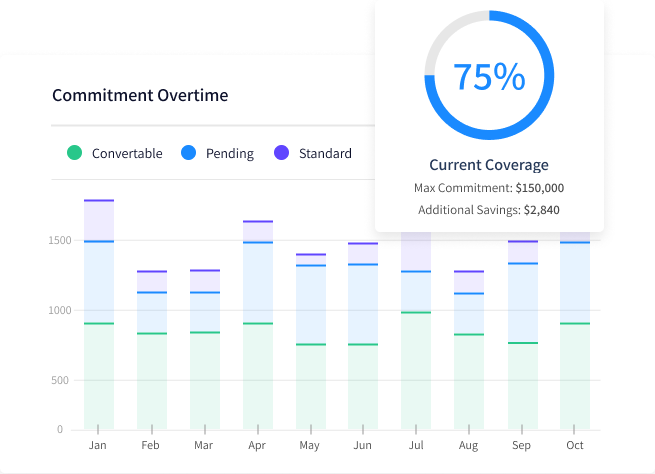
Task: Click the blue Pending legend dot
Action: (188, 152)
